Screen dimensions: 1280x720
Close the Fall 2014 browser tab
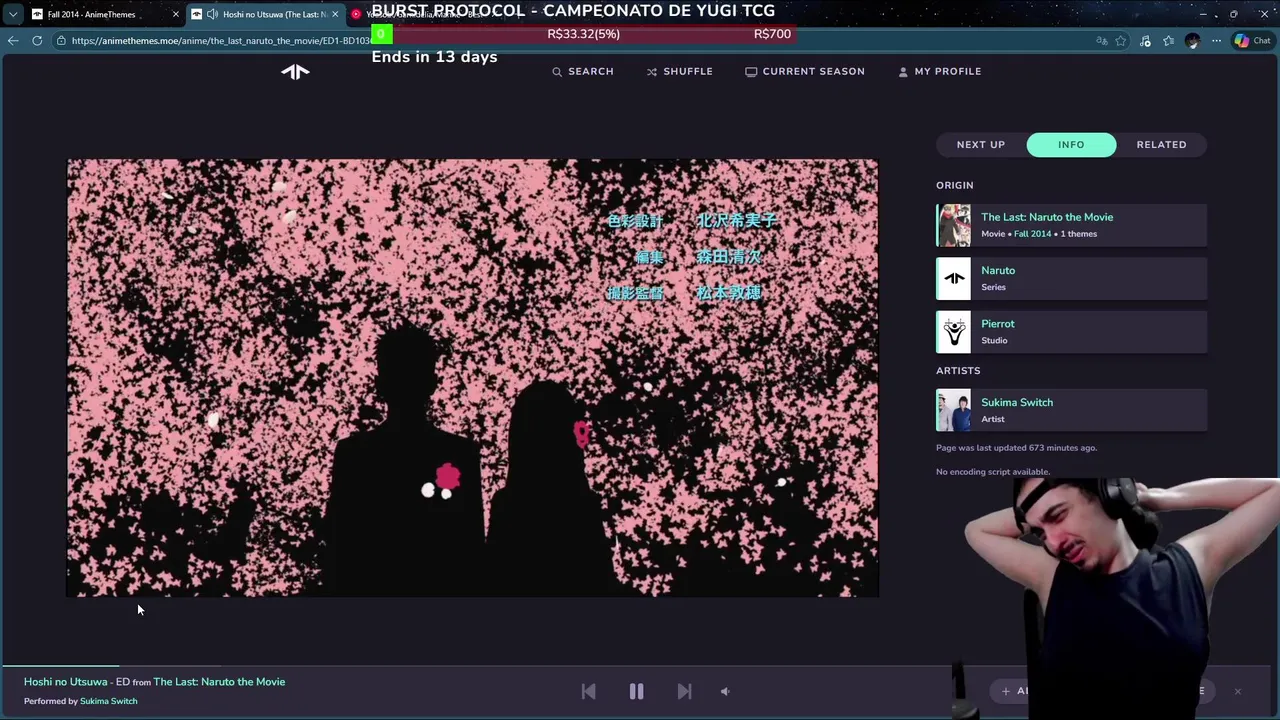click(175, 14)
